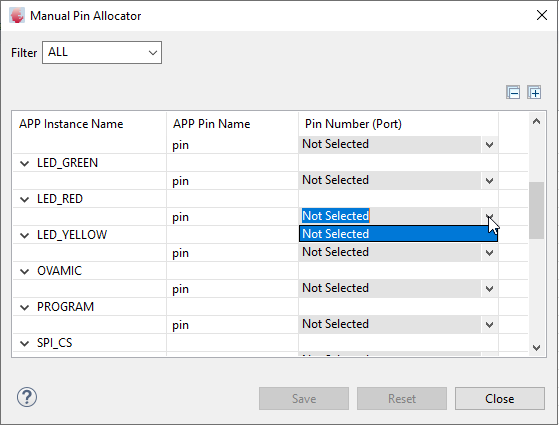Open the help question mark icon

[27, 397]
